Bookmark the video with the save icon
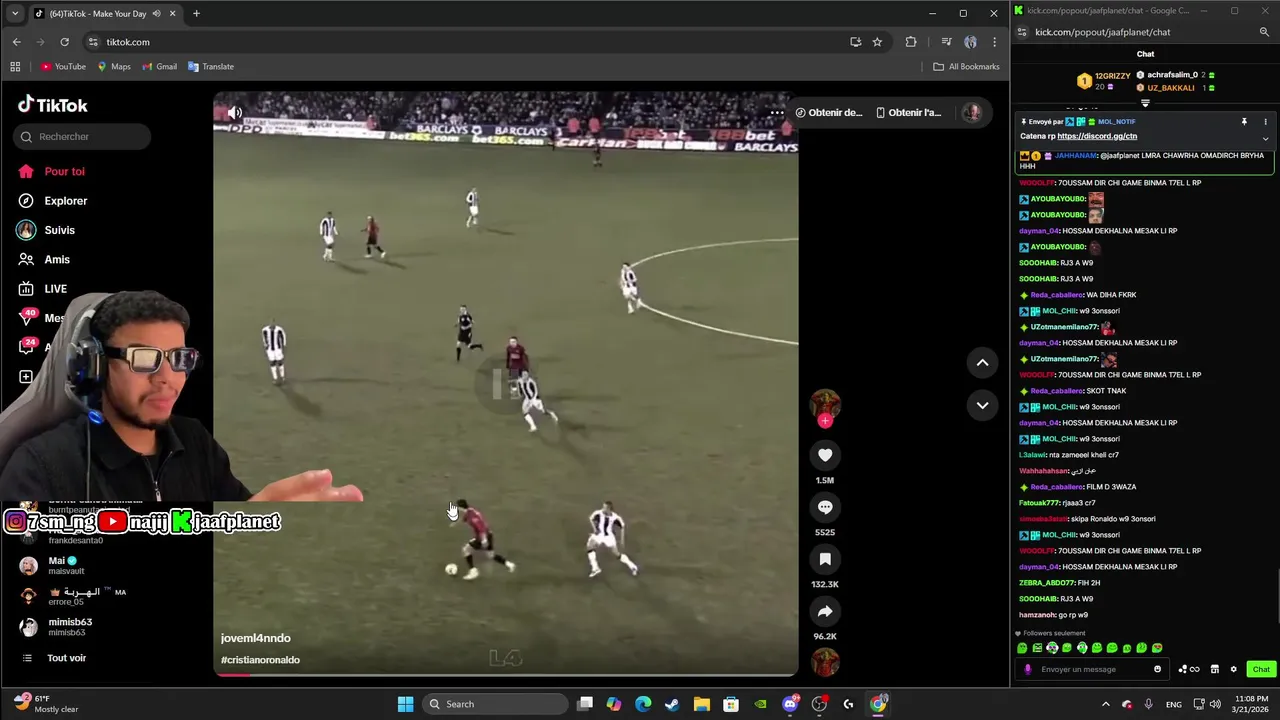Viewport: 1280px width, 720px height. 825,559
